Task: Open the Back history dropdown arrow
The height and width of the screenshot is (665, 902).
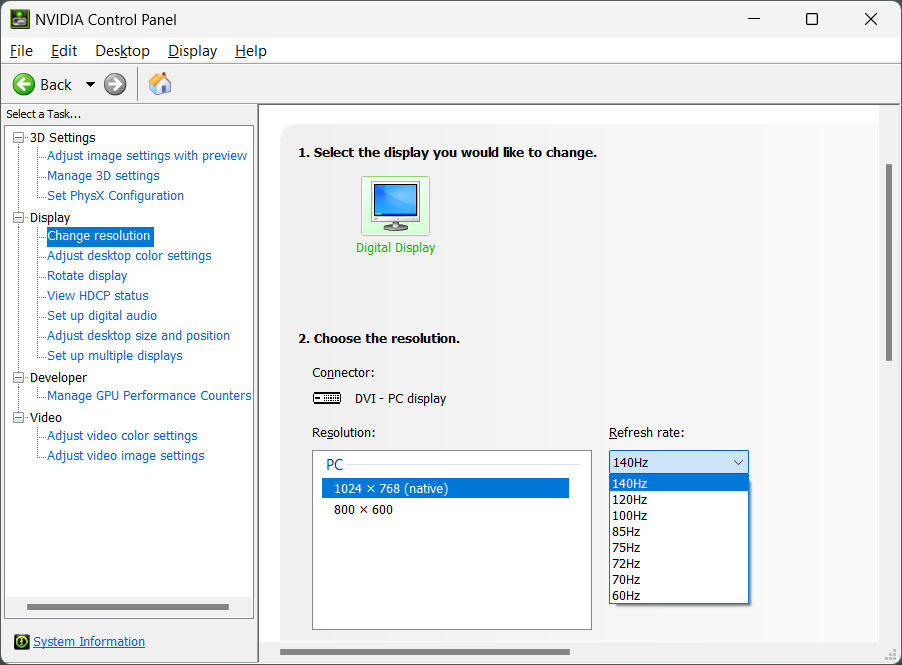Action: pos(90,85)
